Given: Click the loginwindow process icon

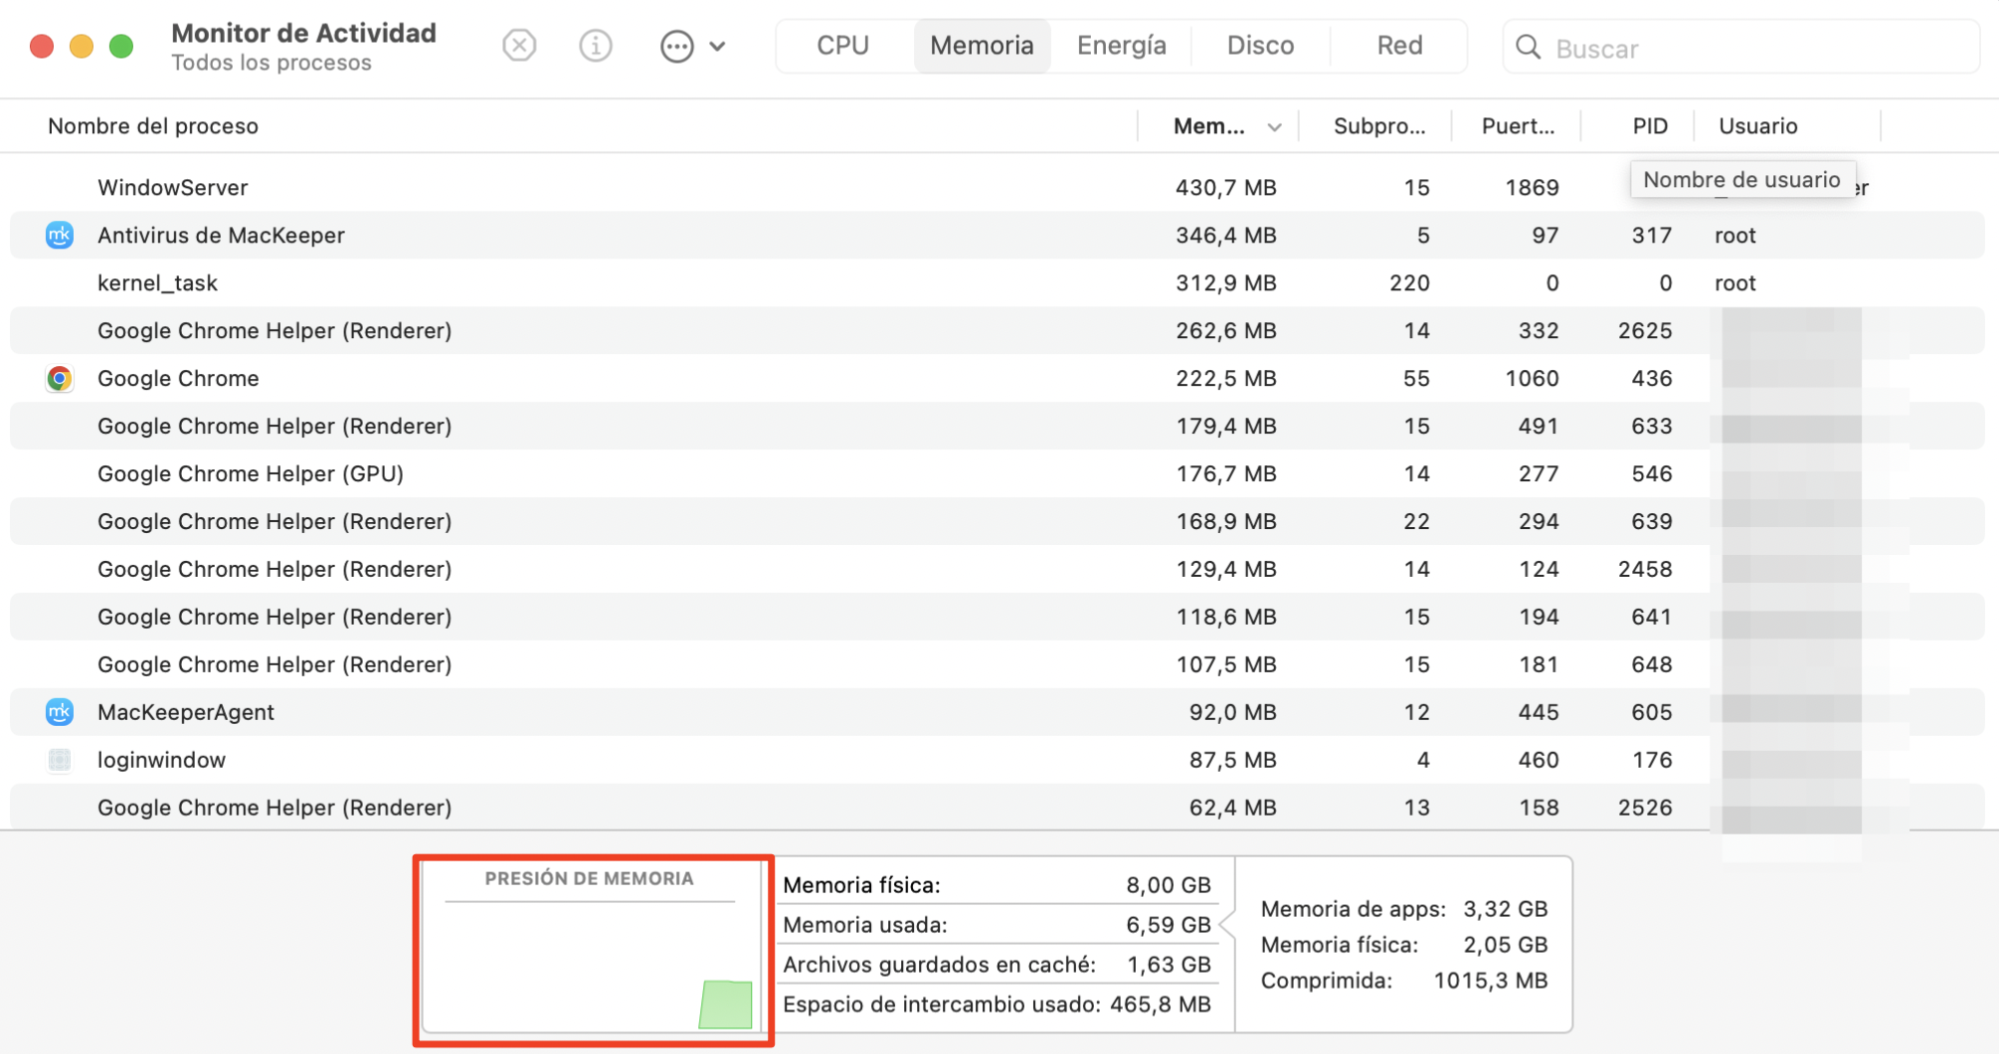Looking at the screenshot, I should coord(59,760).
